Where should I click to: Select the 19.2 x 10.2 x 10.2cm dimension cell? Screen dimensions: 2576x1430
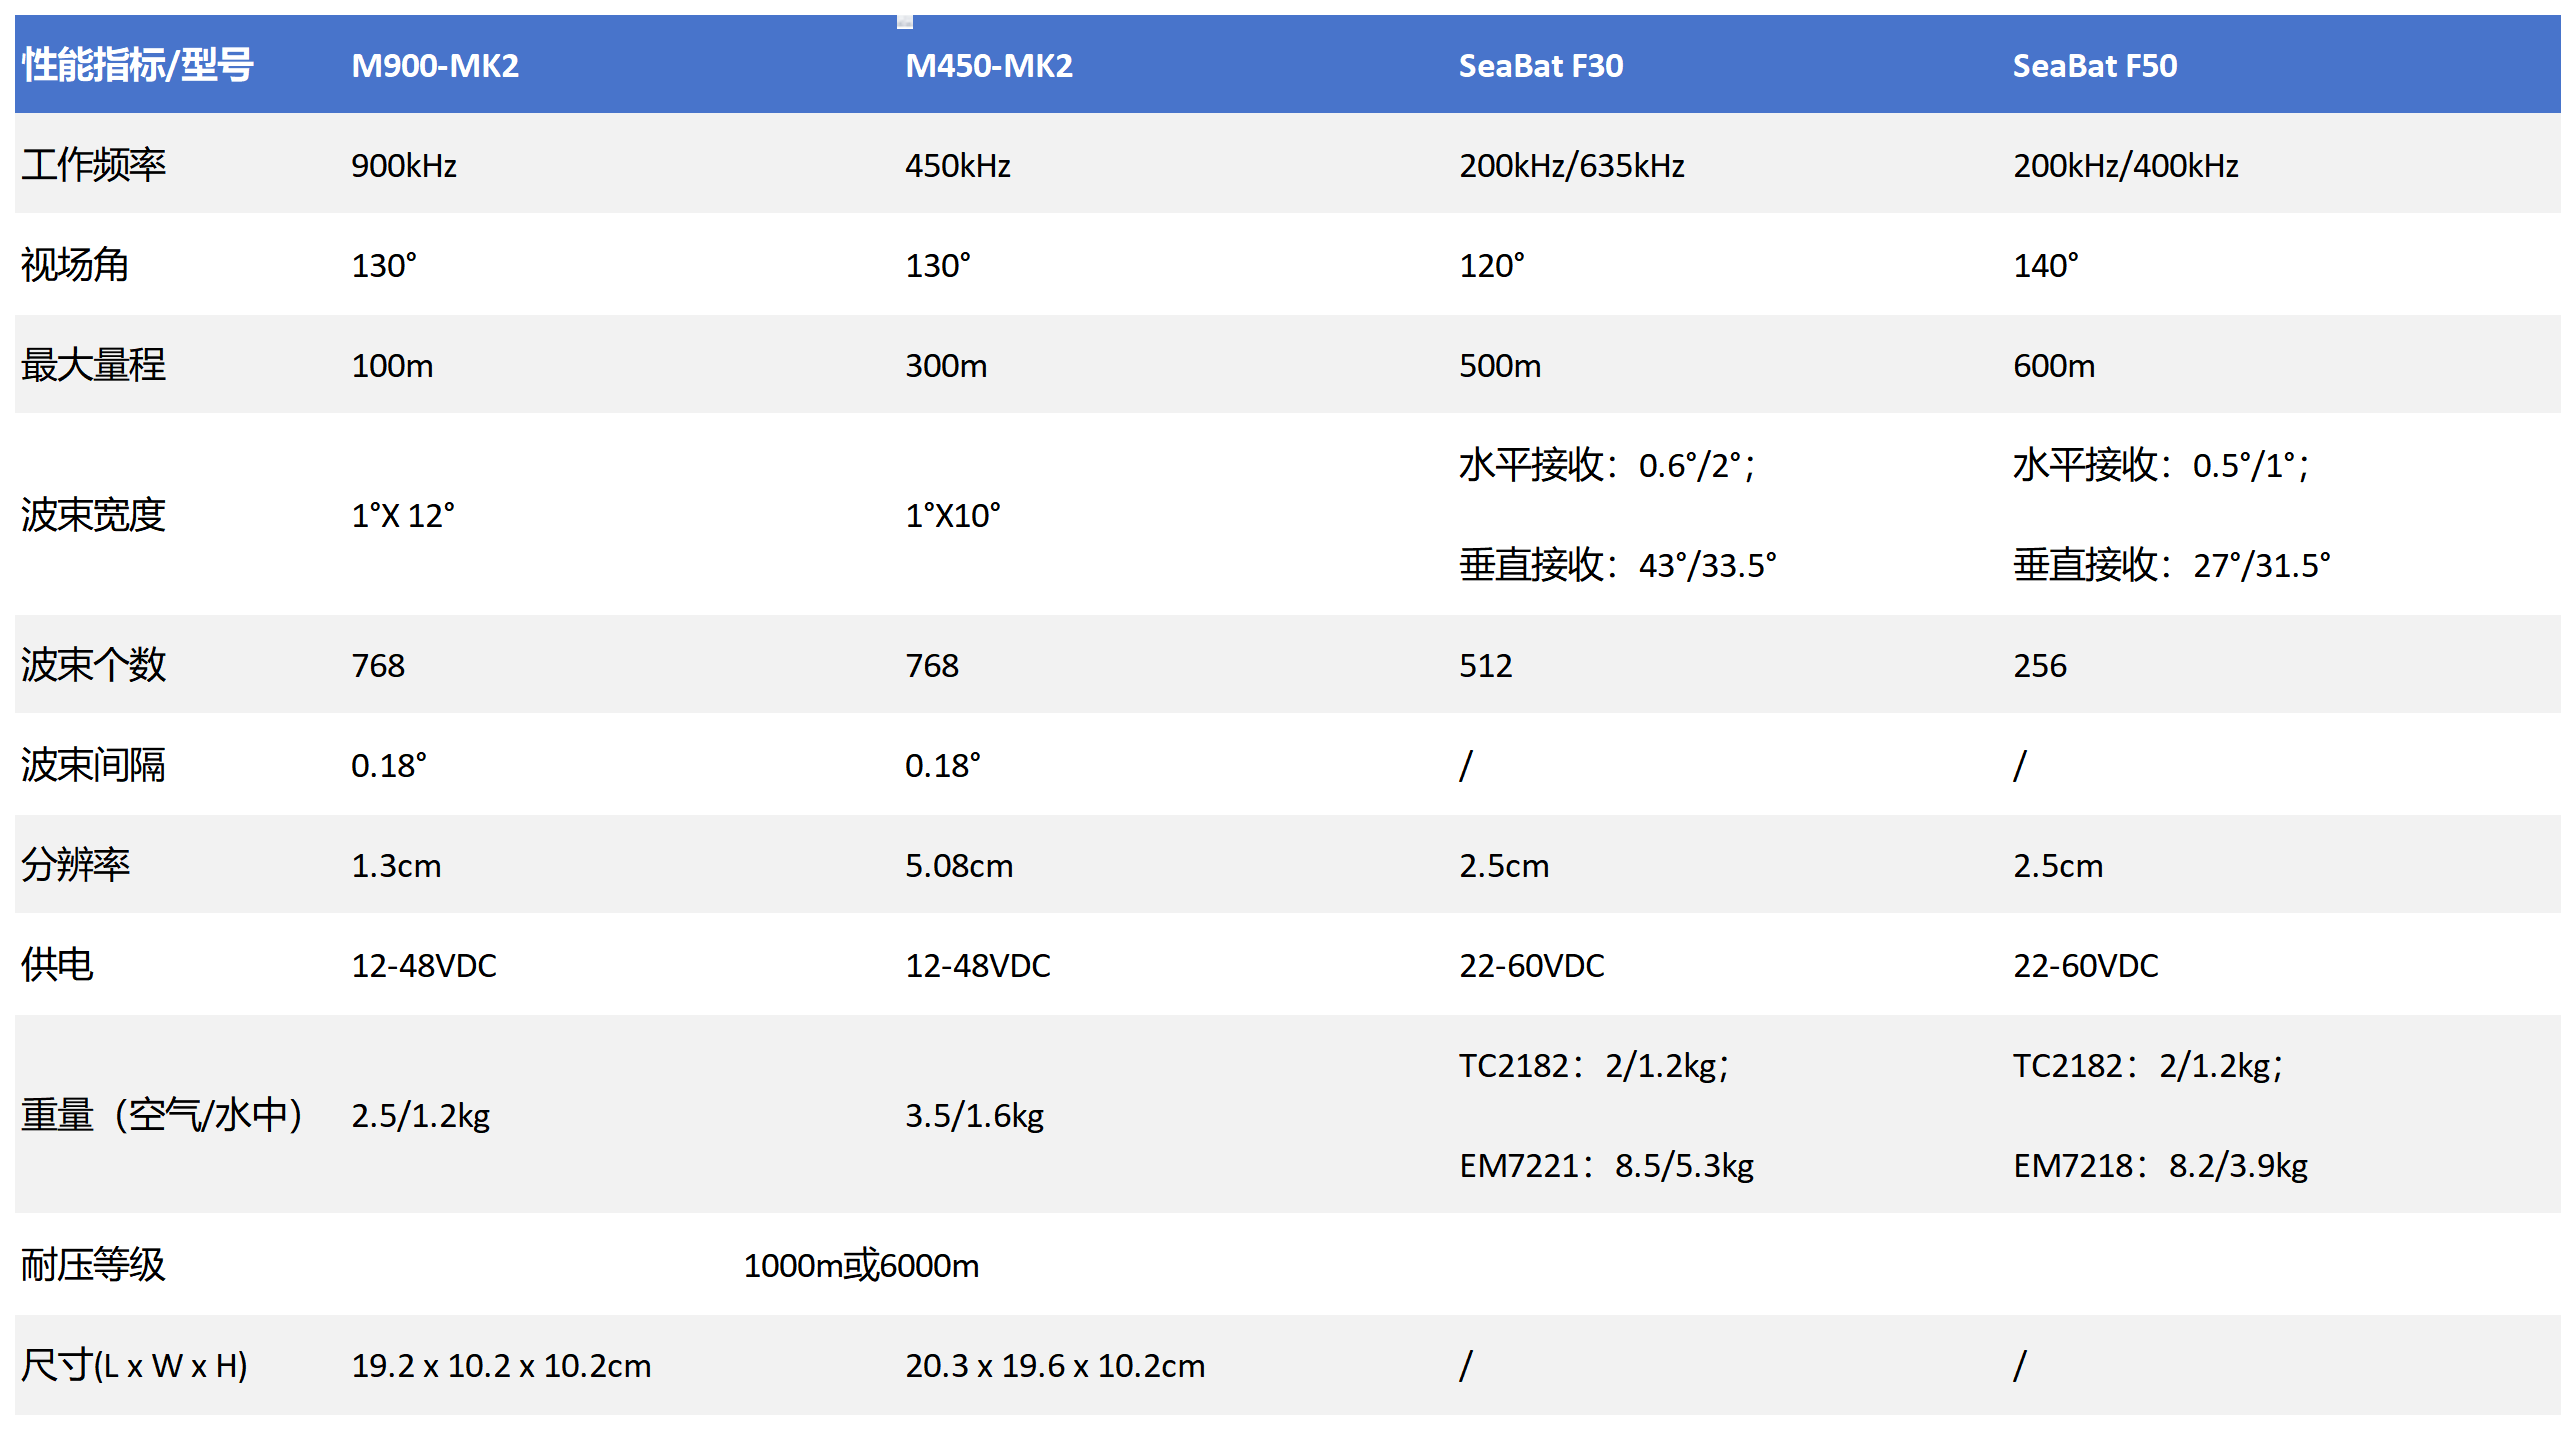click(x=500, y=1366)
